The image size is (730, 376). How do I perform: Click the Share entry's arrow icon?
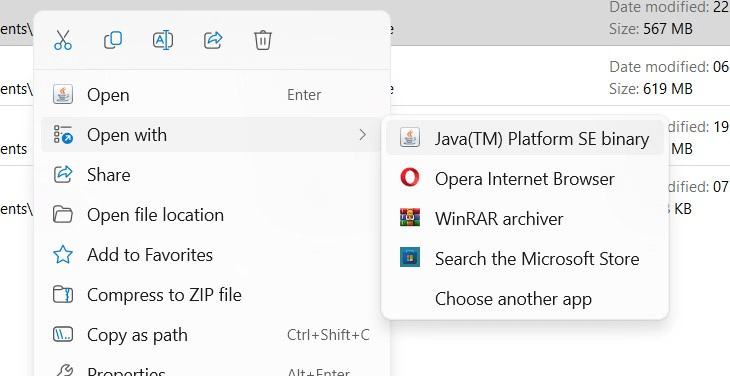[63, 175]
